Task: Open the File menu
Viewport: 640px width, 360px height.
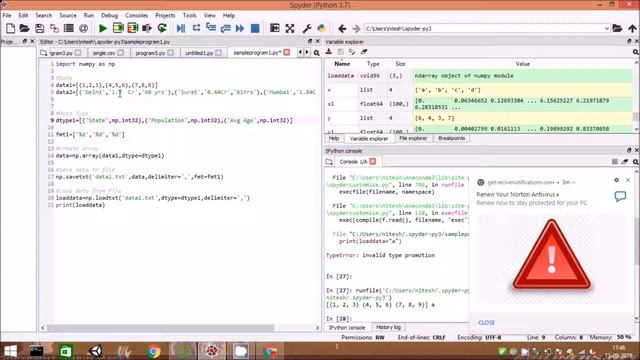Action: point(7,15)
